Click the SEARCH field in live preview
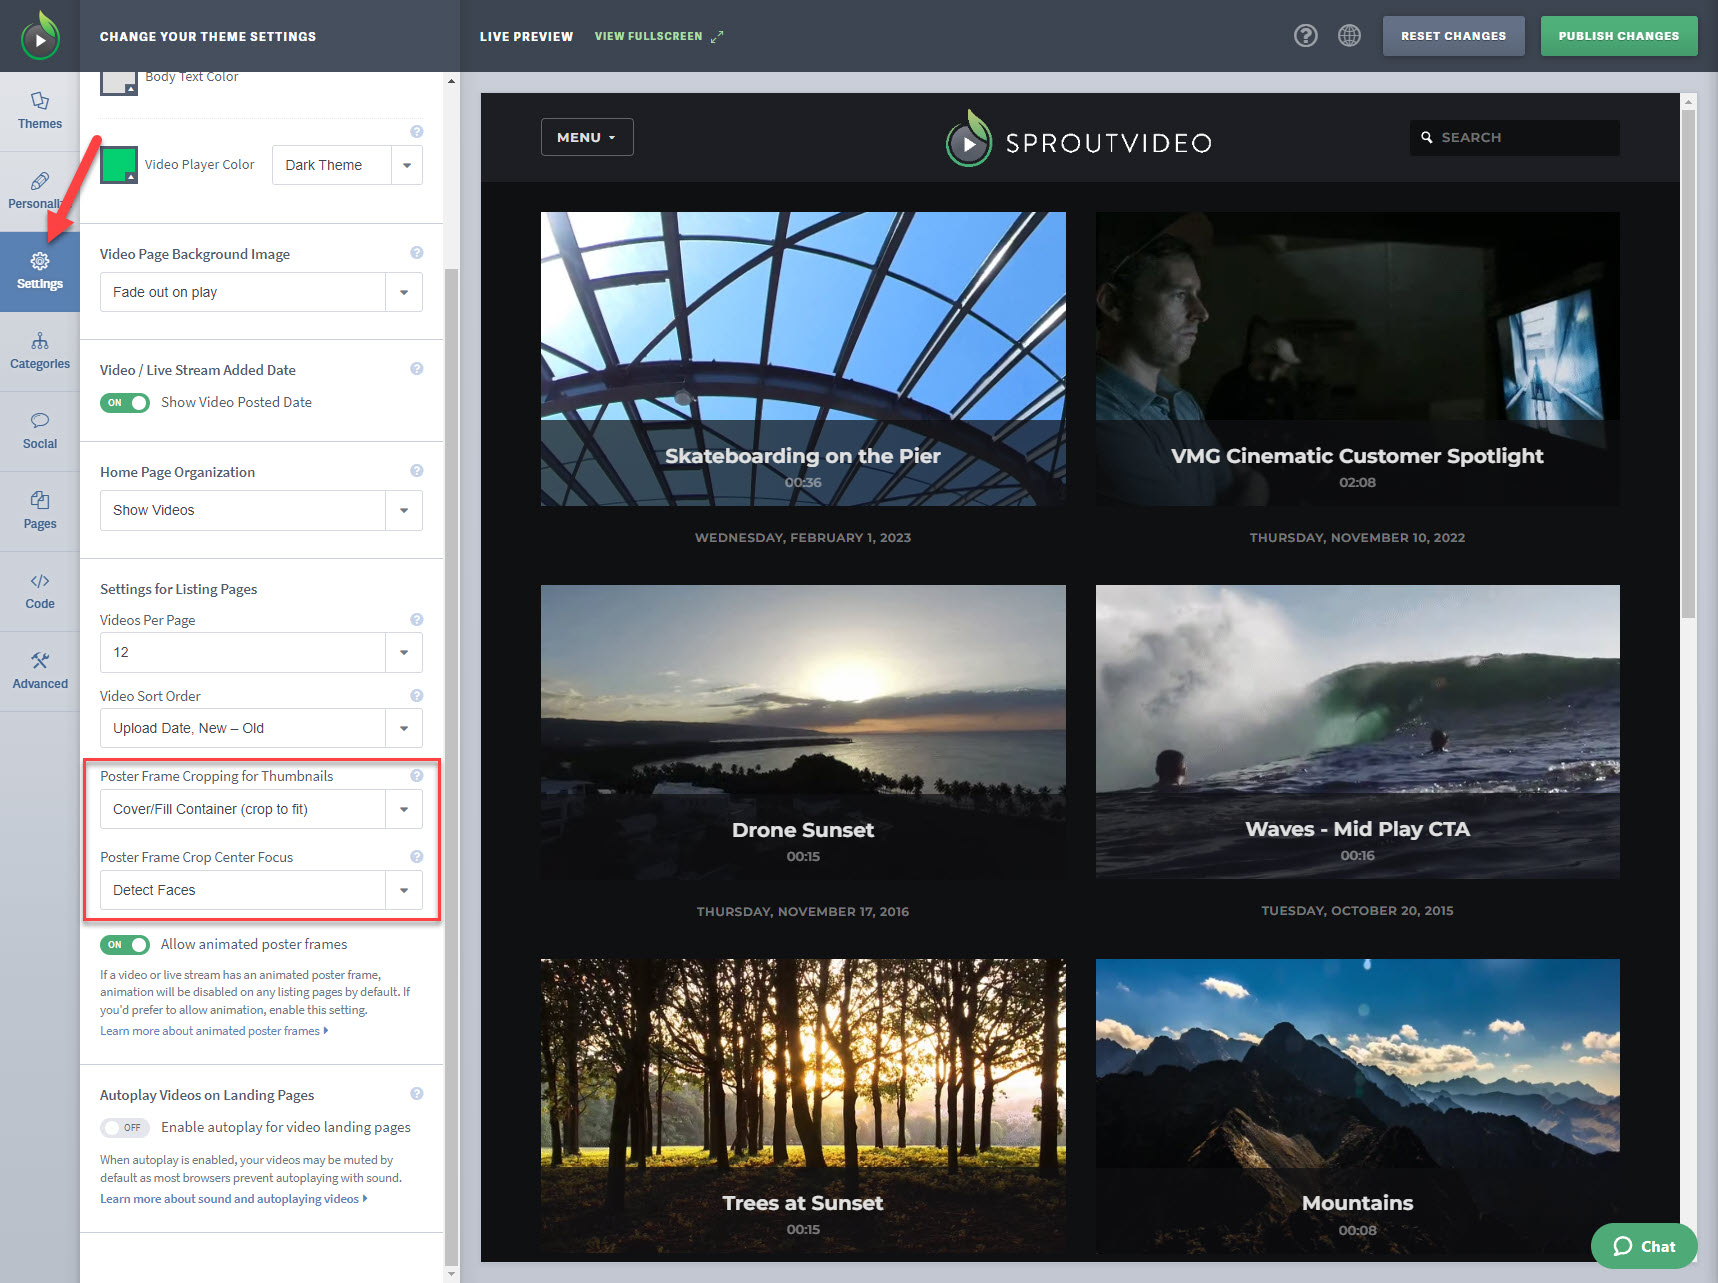Image resolution: width=1718 pixels, height=1283 pixels. click(1514, 137)
